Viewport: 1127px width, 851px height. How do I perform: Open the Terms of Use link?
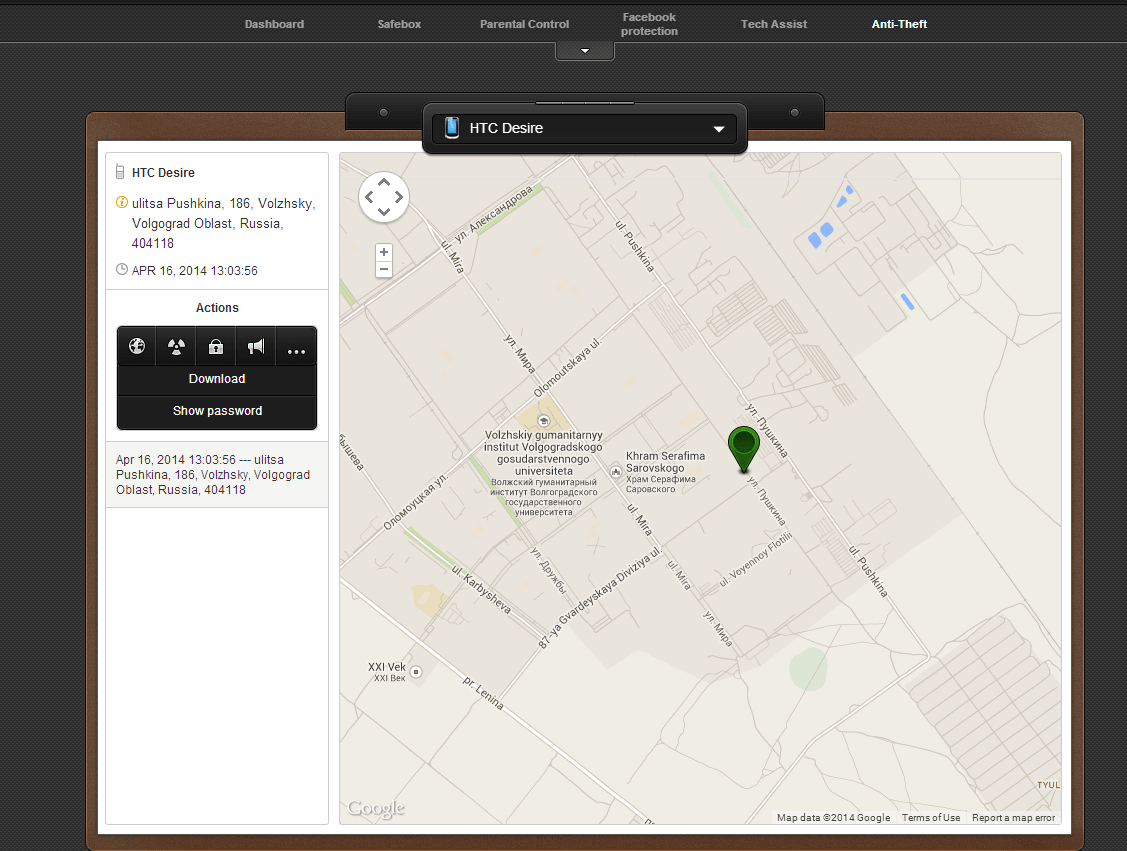[x=931, y=818]
